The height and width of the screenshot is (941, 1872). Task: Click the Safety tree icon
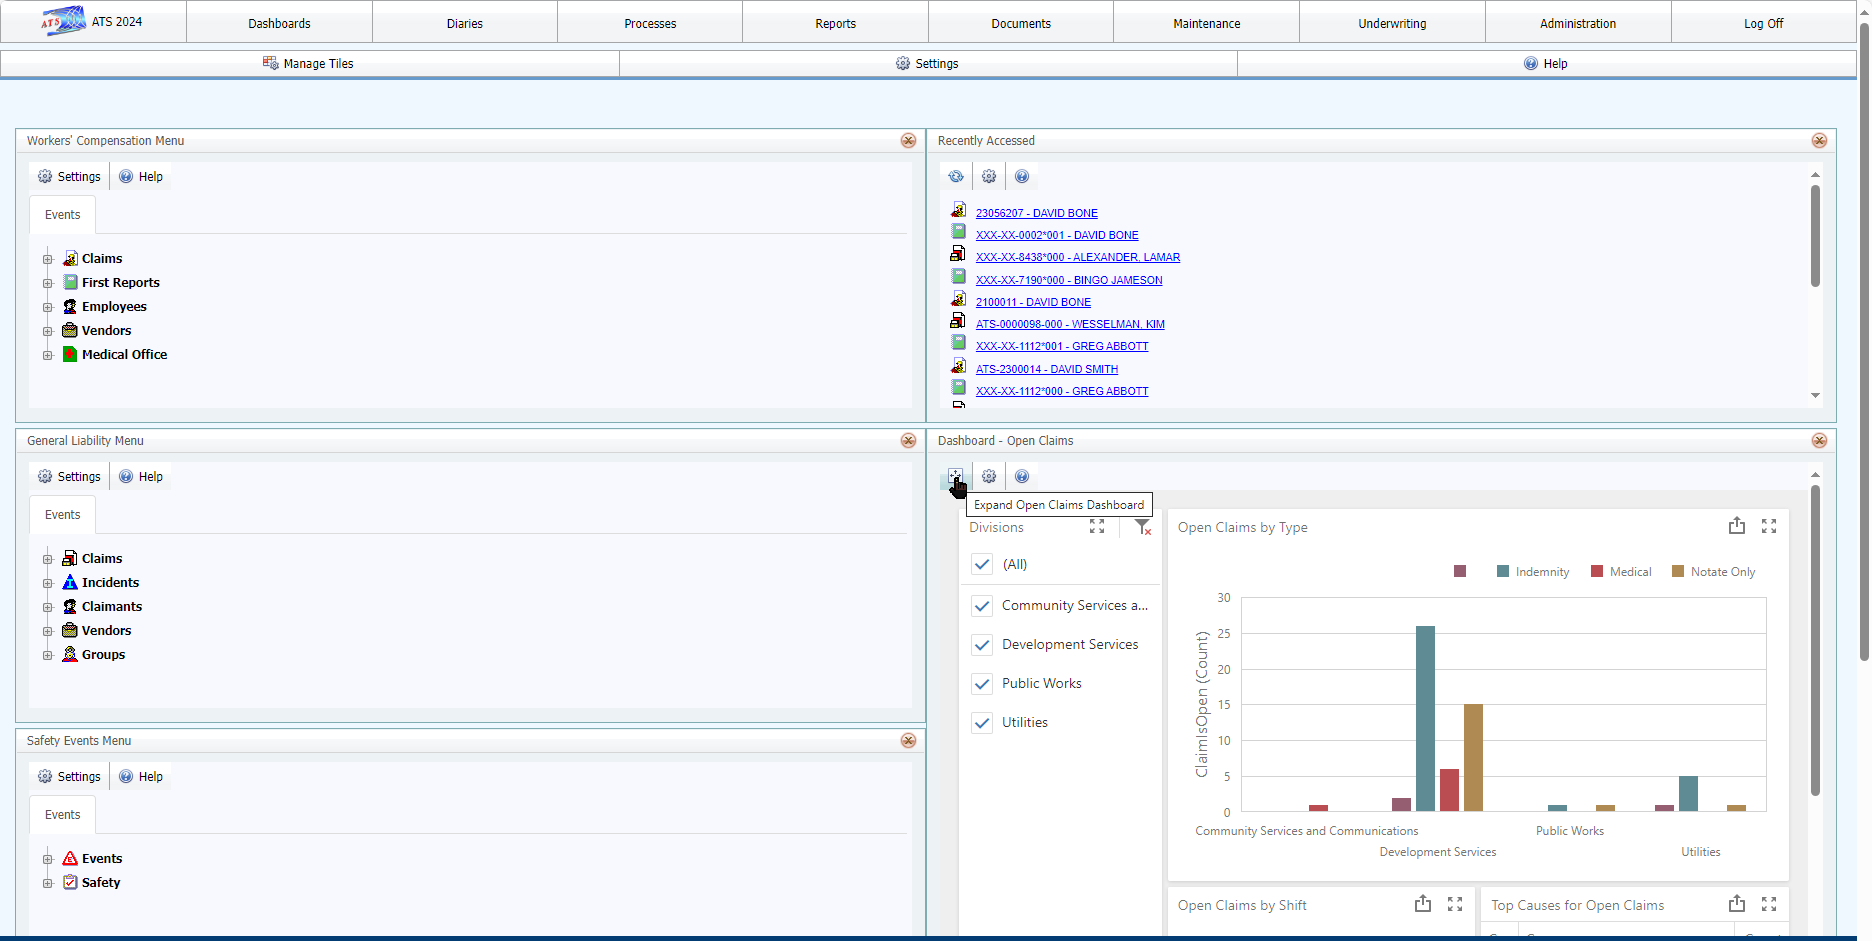point(70,882)
